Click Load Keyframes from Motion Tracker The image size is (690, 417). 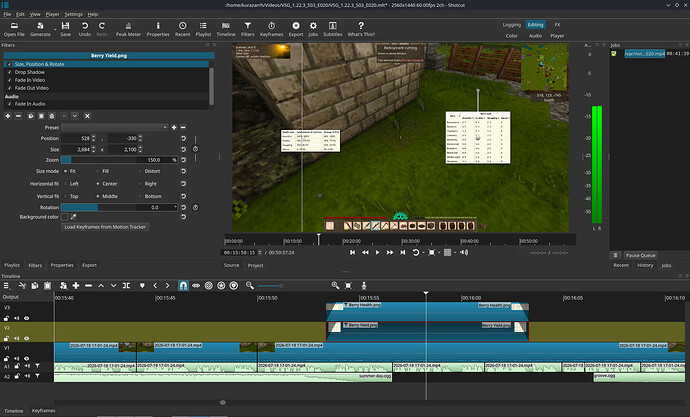point(105,227)
